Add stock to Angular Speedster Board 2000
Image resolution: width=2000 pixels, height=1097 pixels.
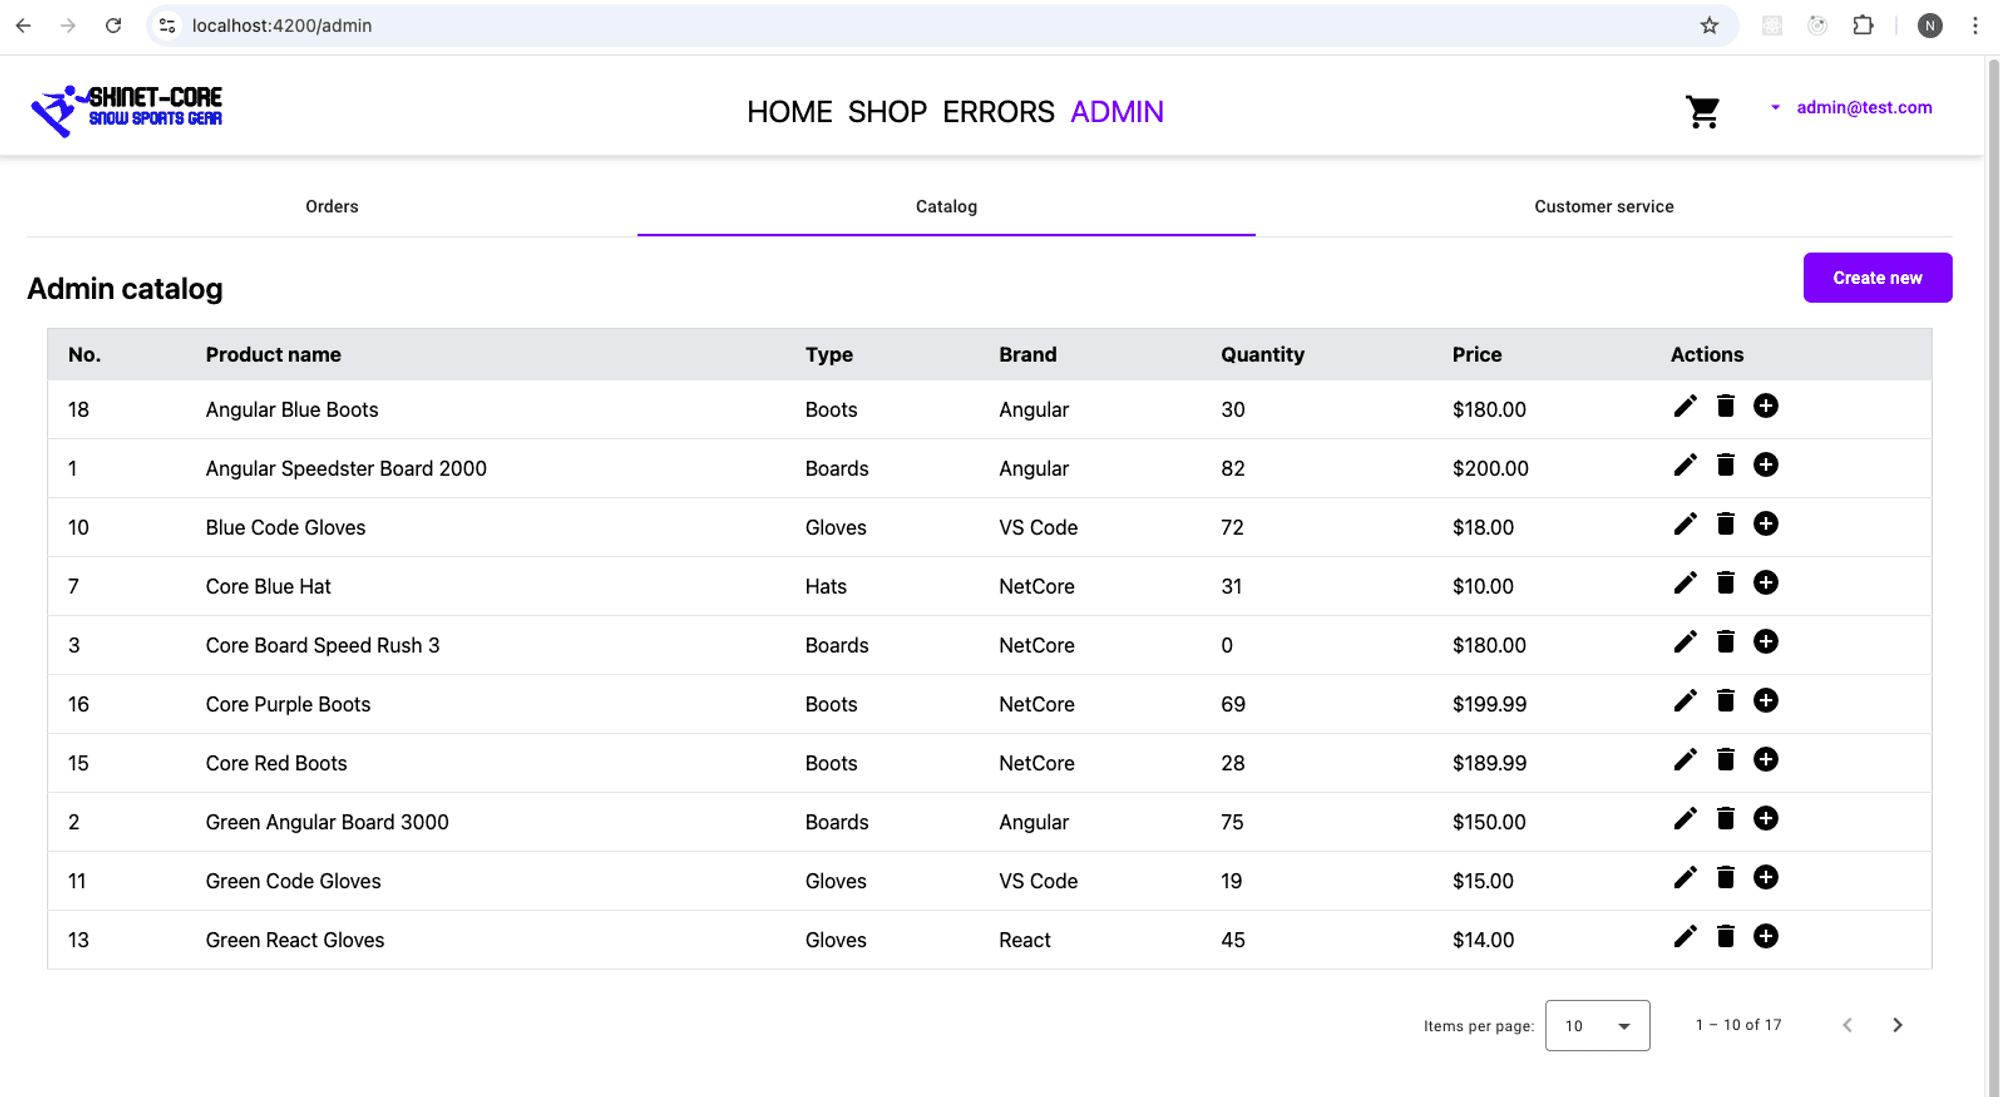(1765, 465)
